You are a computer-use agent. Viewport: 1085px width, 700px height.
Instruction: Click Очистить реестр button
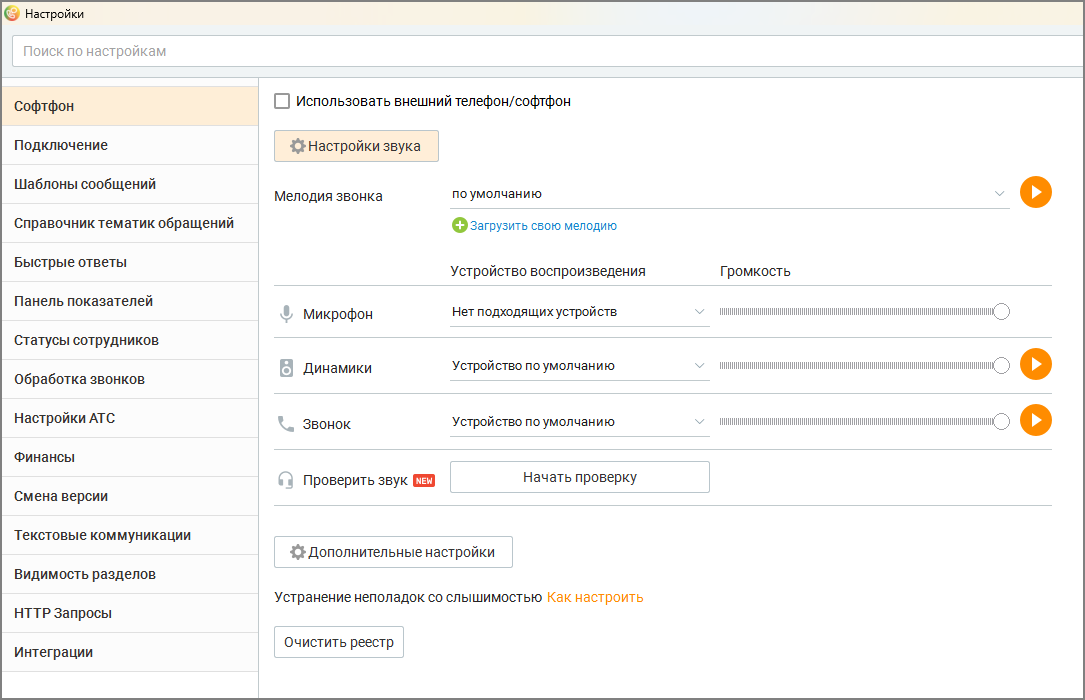pos(338,642)
